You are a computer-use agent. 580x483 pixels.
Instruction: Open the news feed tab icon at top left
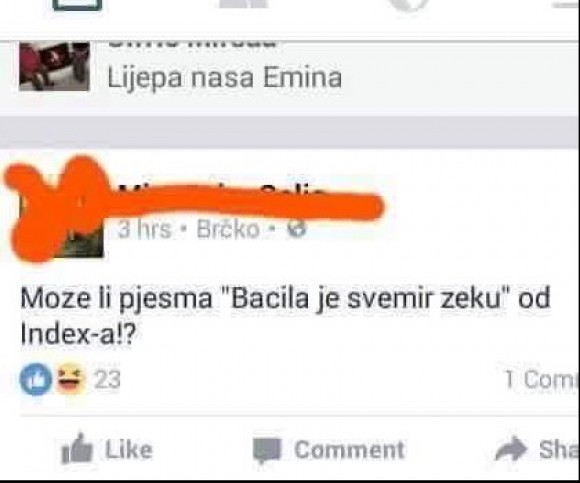point(77,5)
